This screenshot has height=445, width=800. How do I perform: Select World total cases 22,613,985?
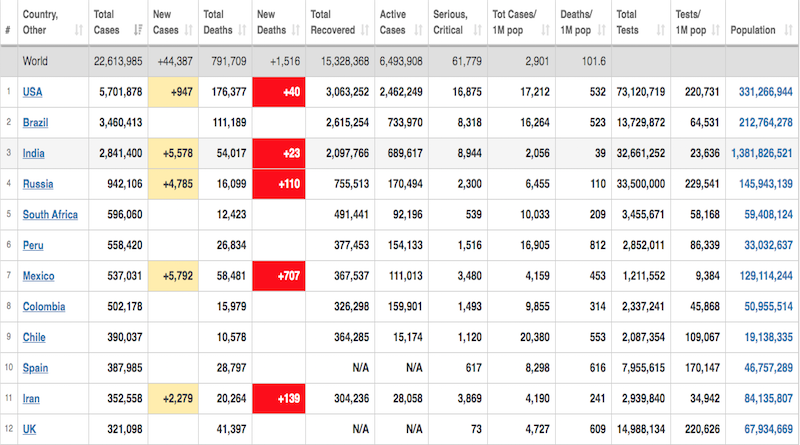118,61
